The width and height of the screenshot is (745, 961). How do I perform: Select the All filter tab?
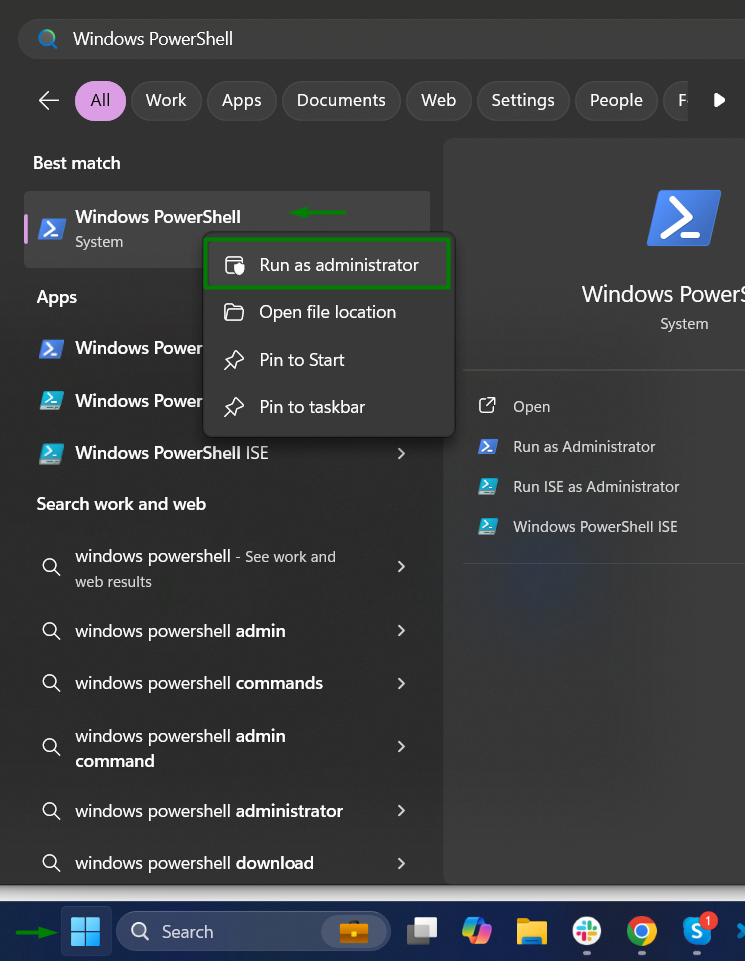point(100,100)
